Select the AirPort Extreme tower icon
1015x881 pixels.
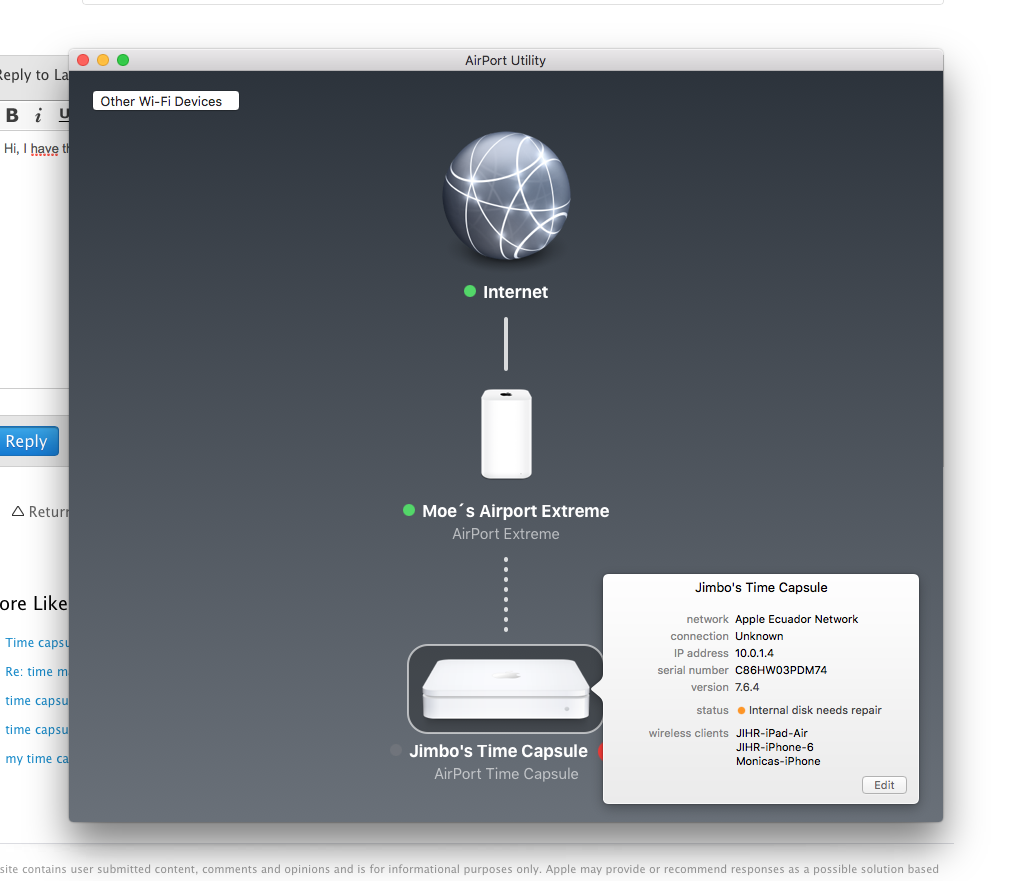[506, 434]
